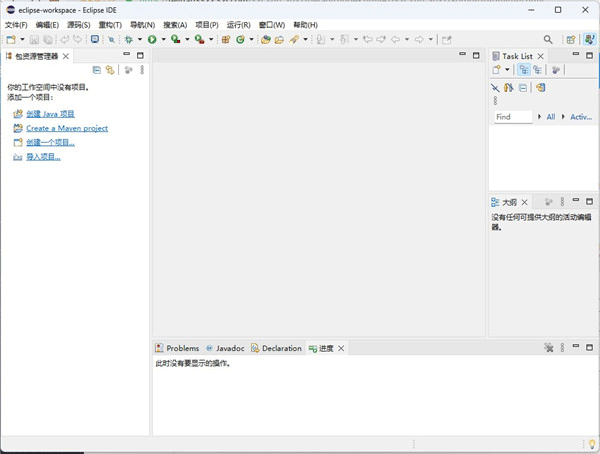Click the 导入项目 link
The height and width of the screenshot is (454, 600).
click(43, 157)
